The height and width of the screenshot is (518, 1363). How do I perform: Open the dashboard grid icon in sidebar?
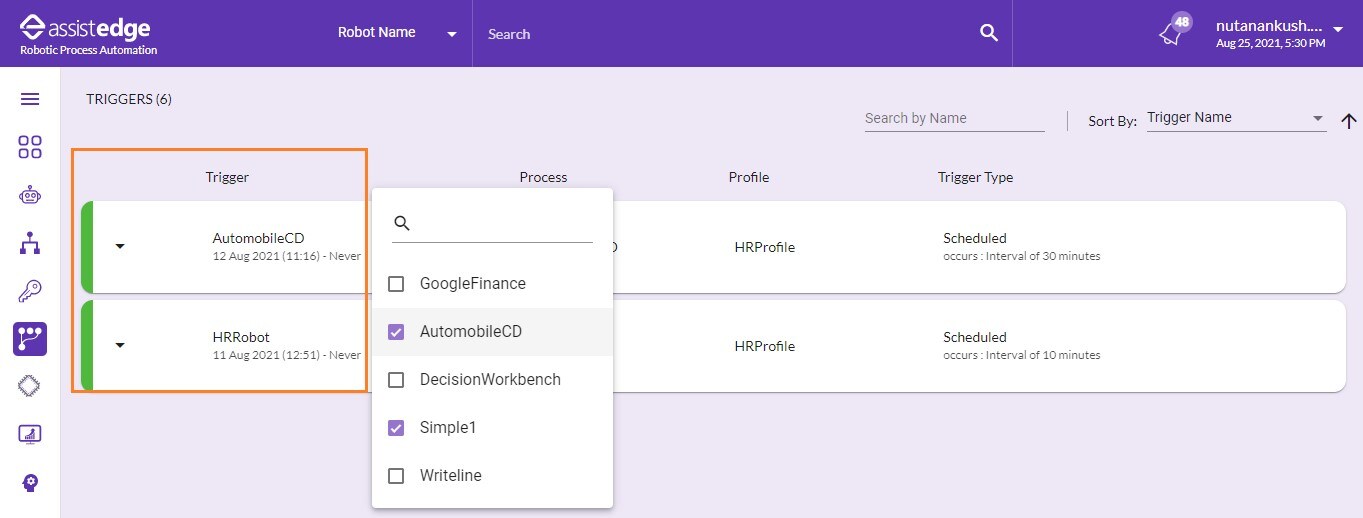click(x=30, y=147)
